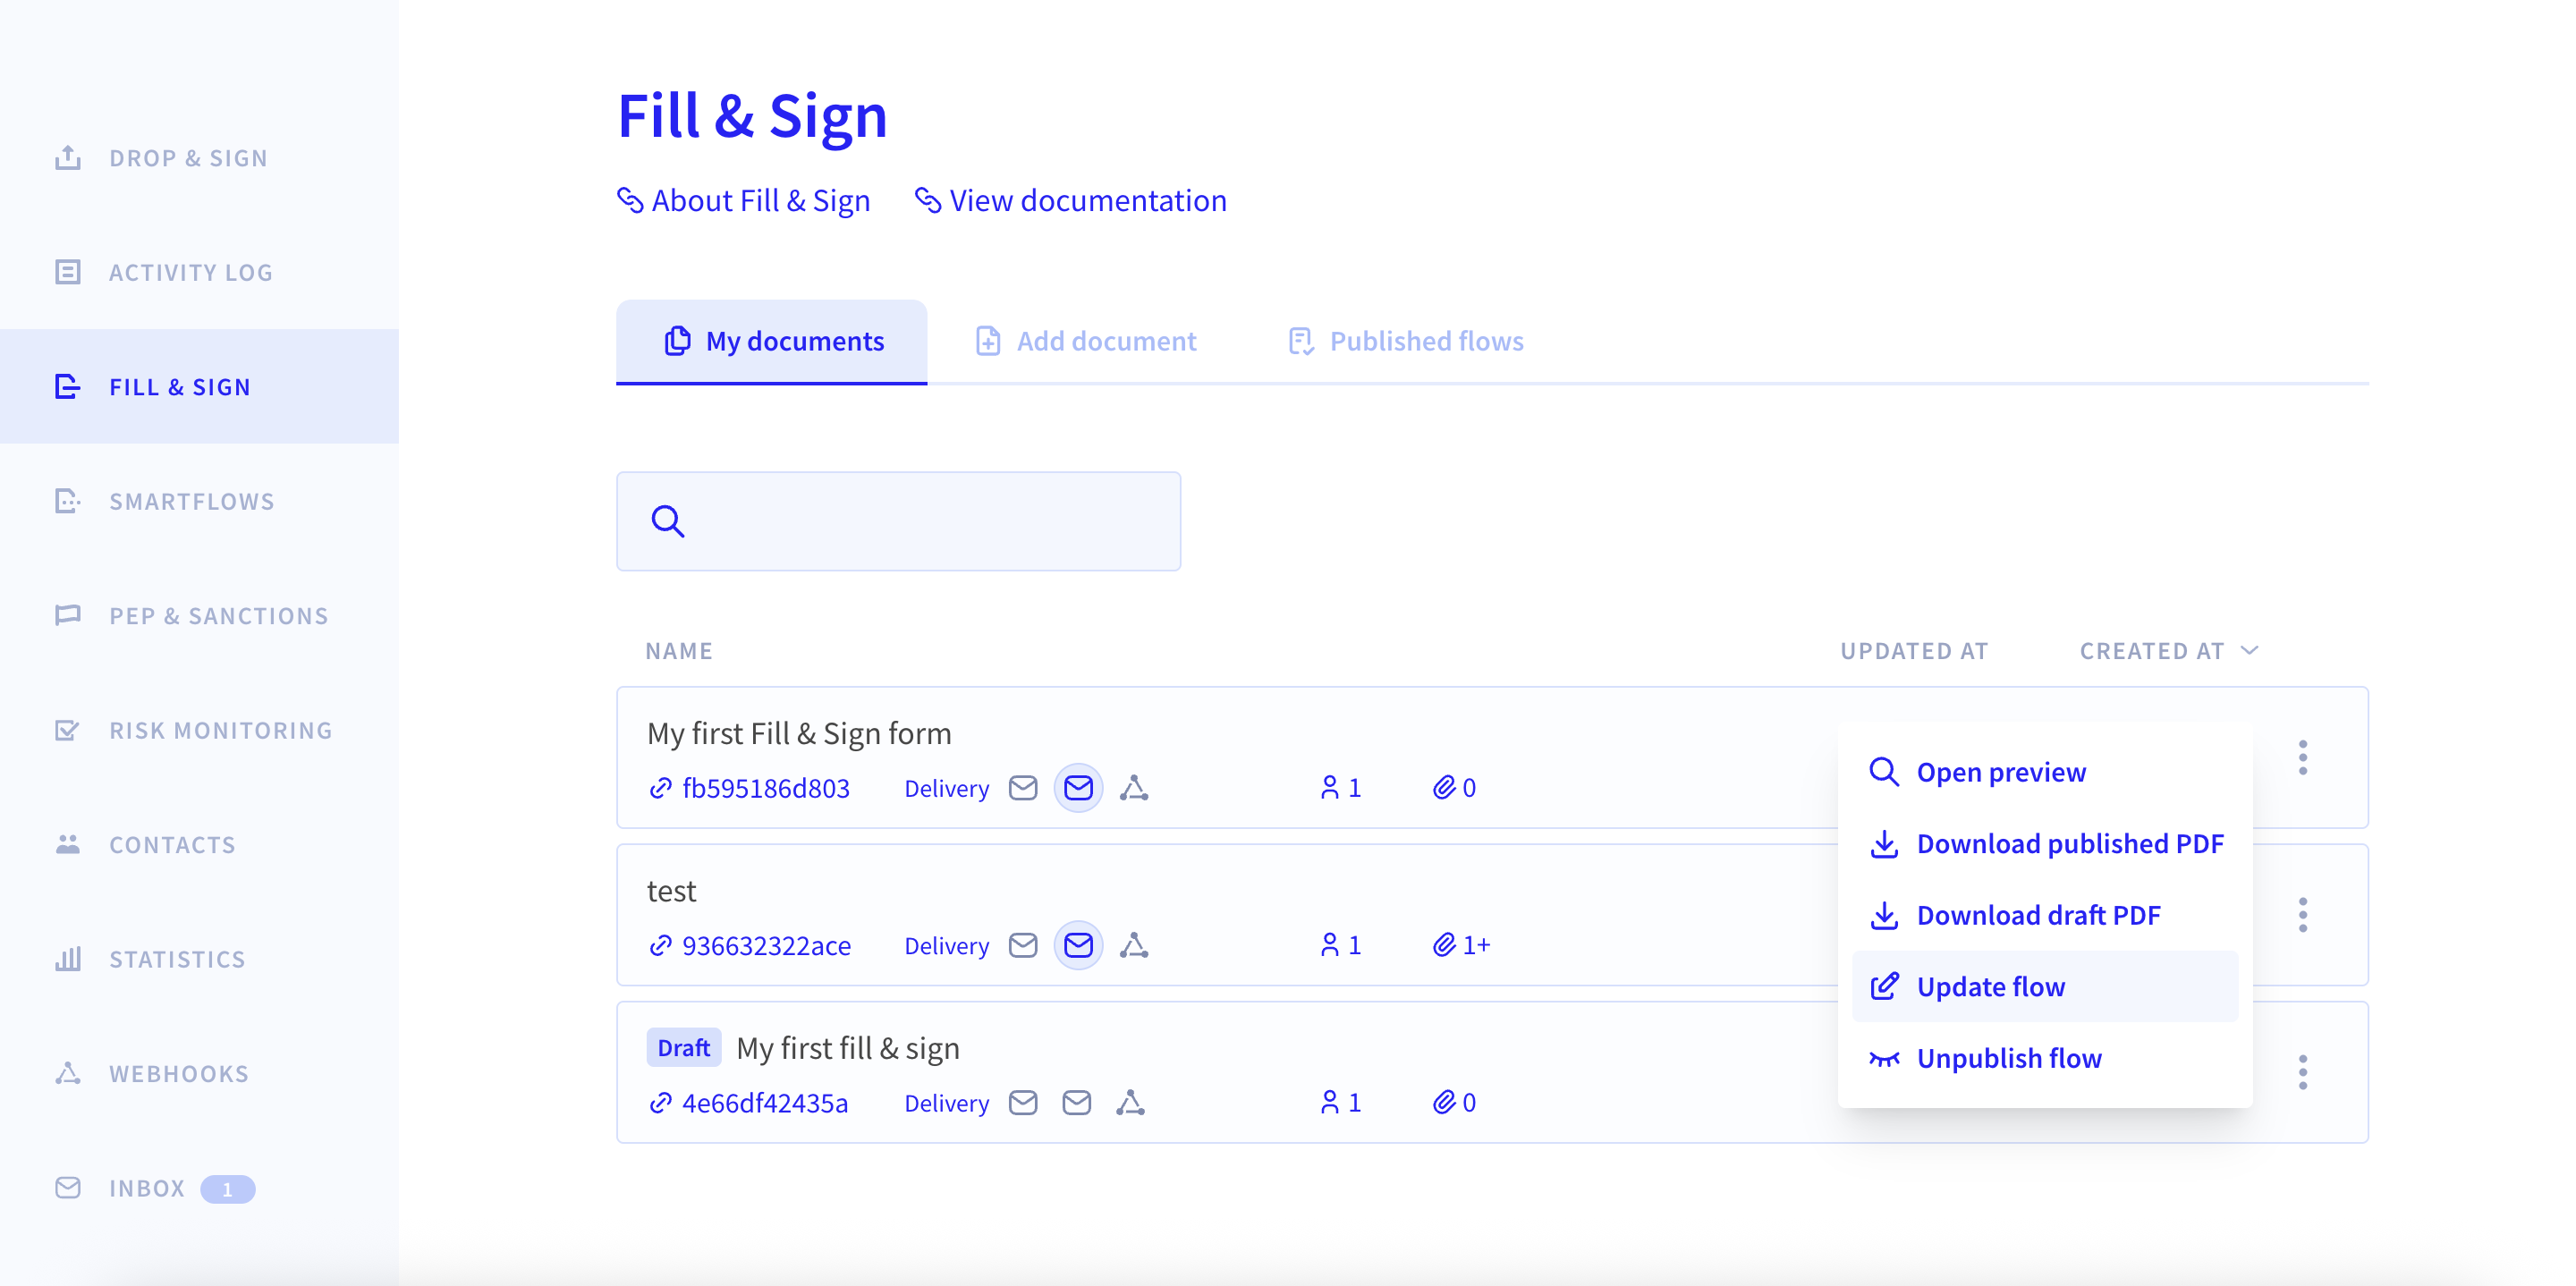Switch to Add document tab
Viewport: 2576px width, 1286px height.
(x=1085, y=341)
